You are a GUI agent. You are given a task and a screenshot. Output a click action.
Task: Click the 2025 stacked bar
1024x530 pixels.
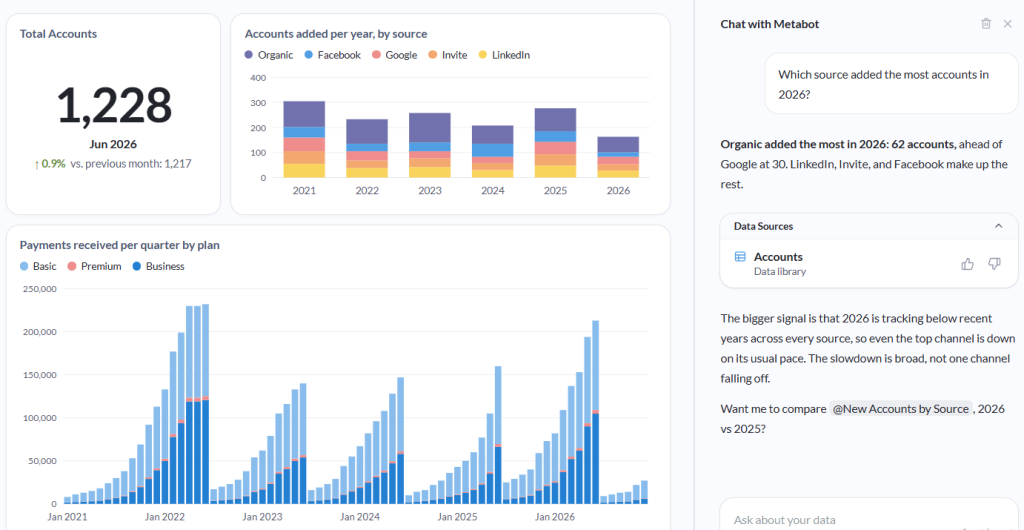click(555, 143)
